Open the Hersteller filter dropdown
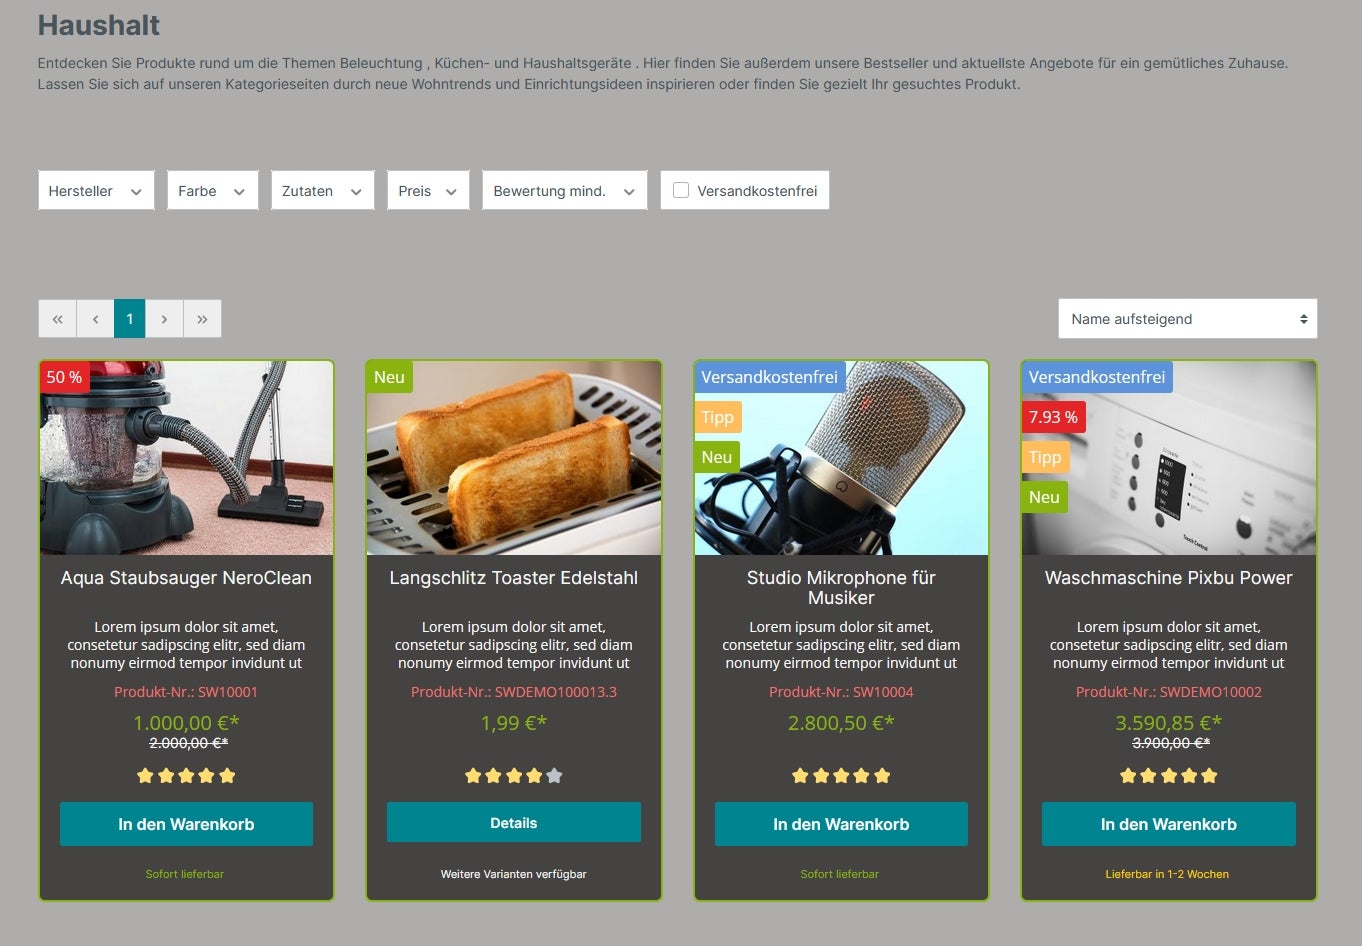Screen dimensions: 1362x946 [96, 190]
